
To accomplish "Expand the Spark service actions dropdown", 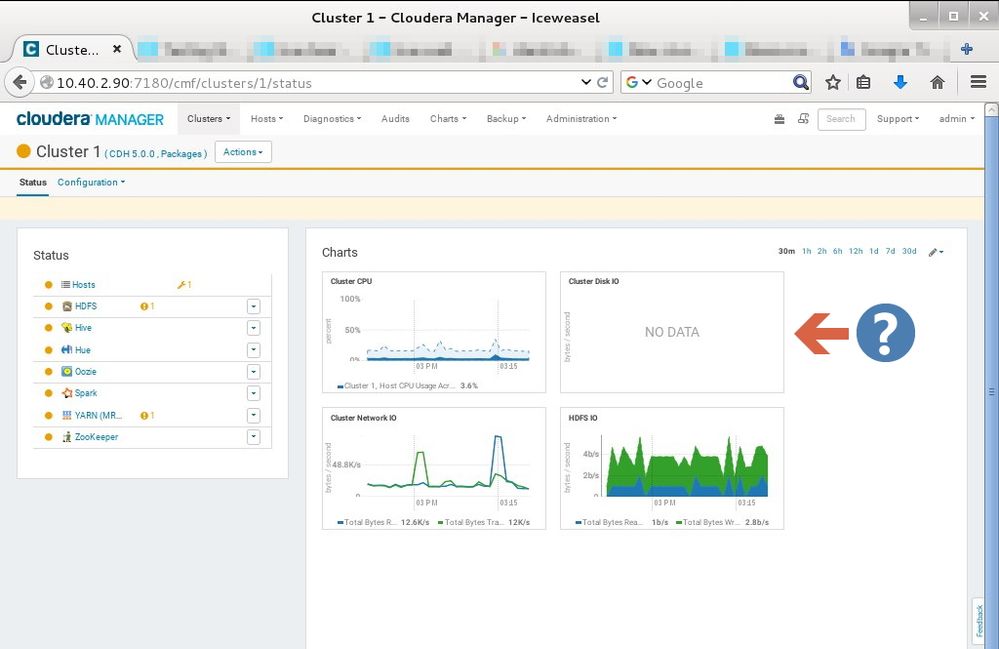I will pyautogui.click(x=253, y=393).
